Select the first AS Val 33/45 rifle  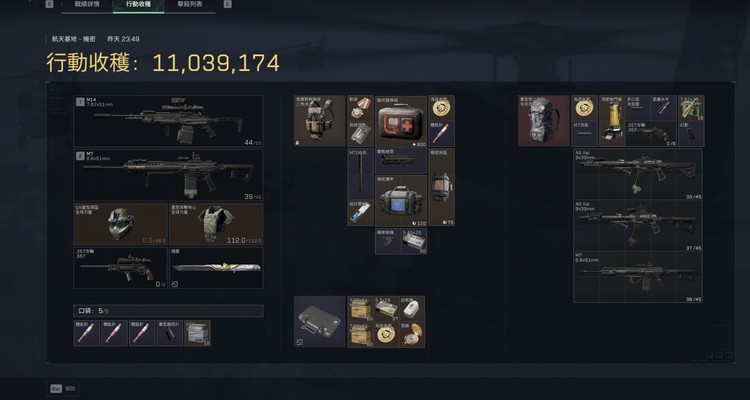point(638,174)
